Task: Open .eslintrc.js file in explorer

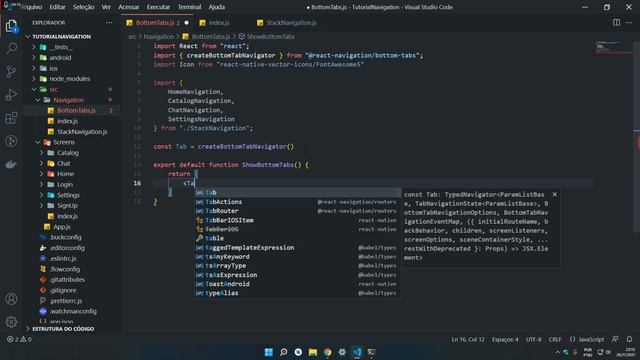Action: pos(63,258)
